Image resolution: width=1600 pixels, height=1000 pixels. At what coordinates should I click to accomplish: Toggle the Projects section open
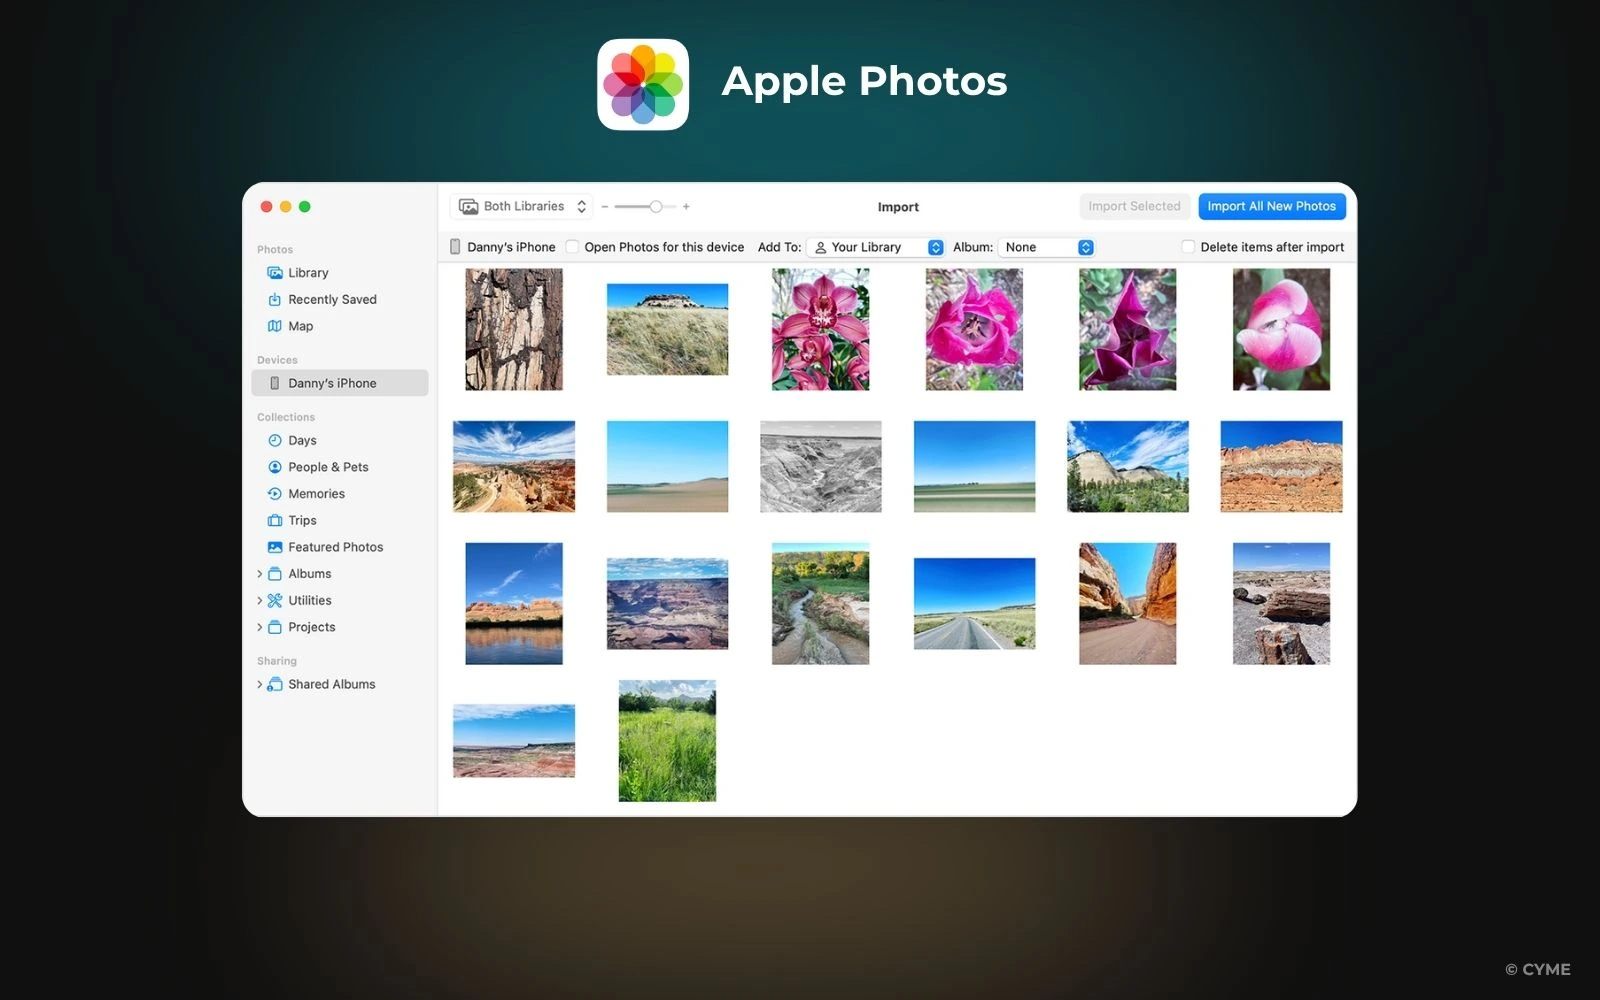pyautogui.click(x=261, y=627)
